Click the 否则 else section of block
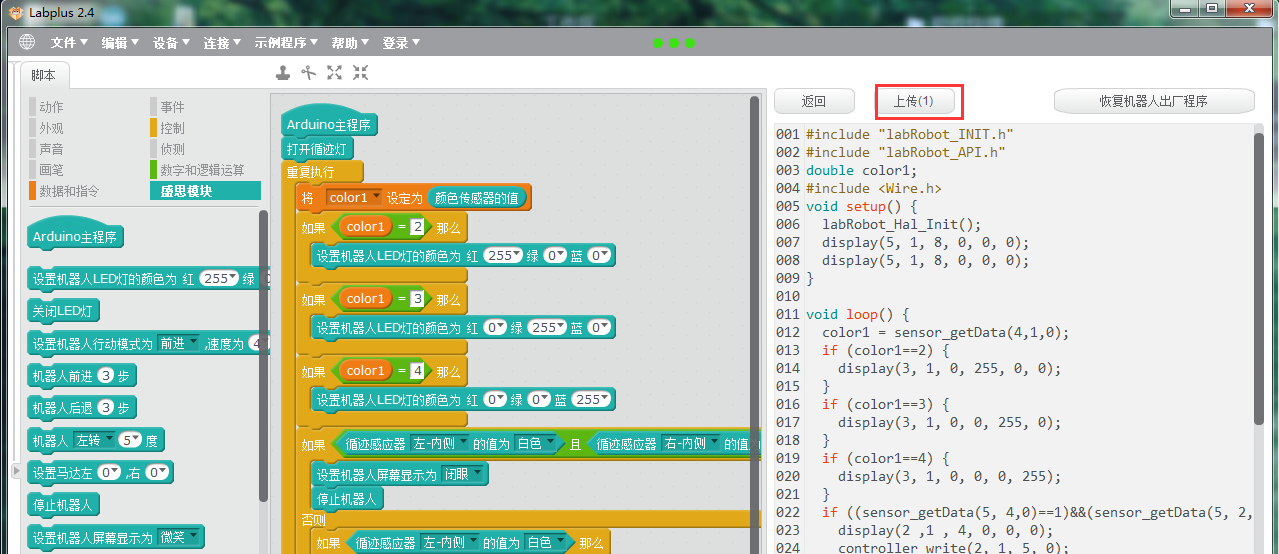Viewport: 1279px width, 554px height. pos(313,520)
